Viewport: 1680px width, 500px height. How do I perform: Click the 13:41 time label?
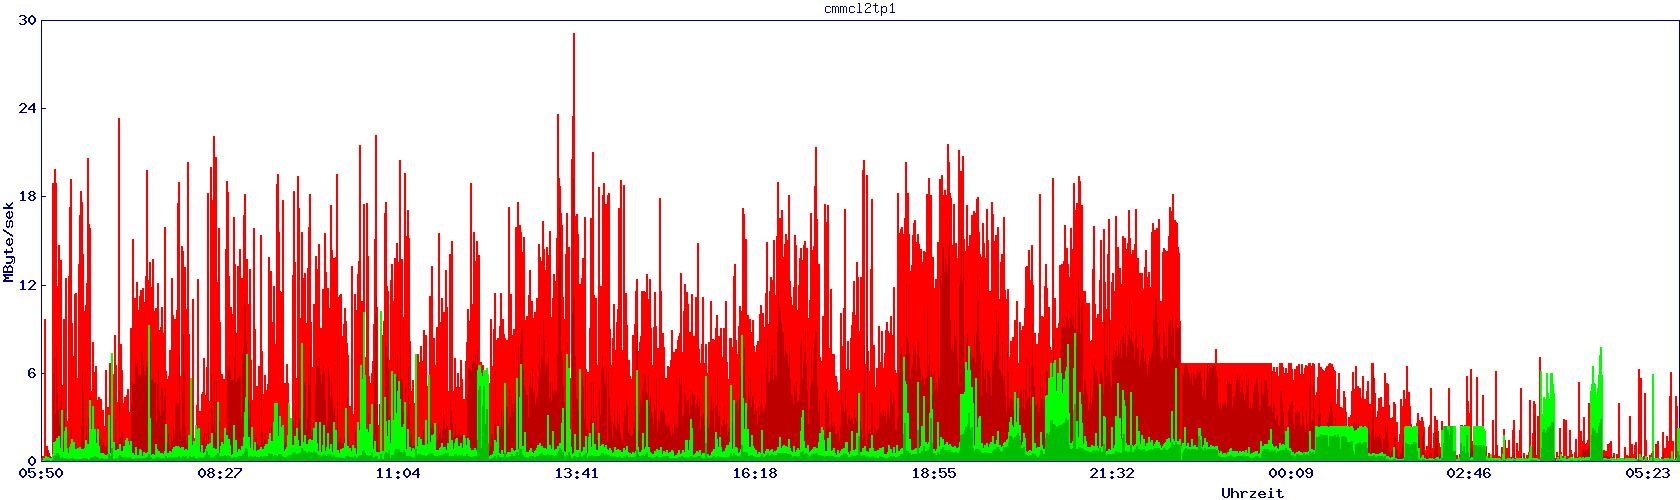(x=577, y=473)
